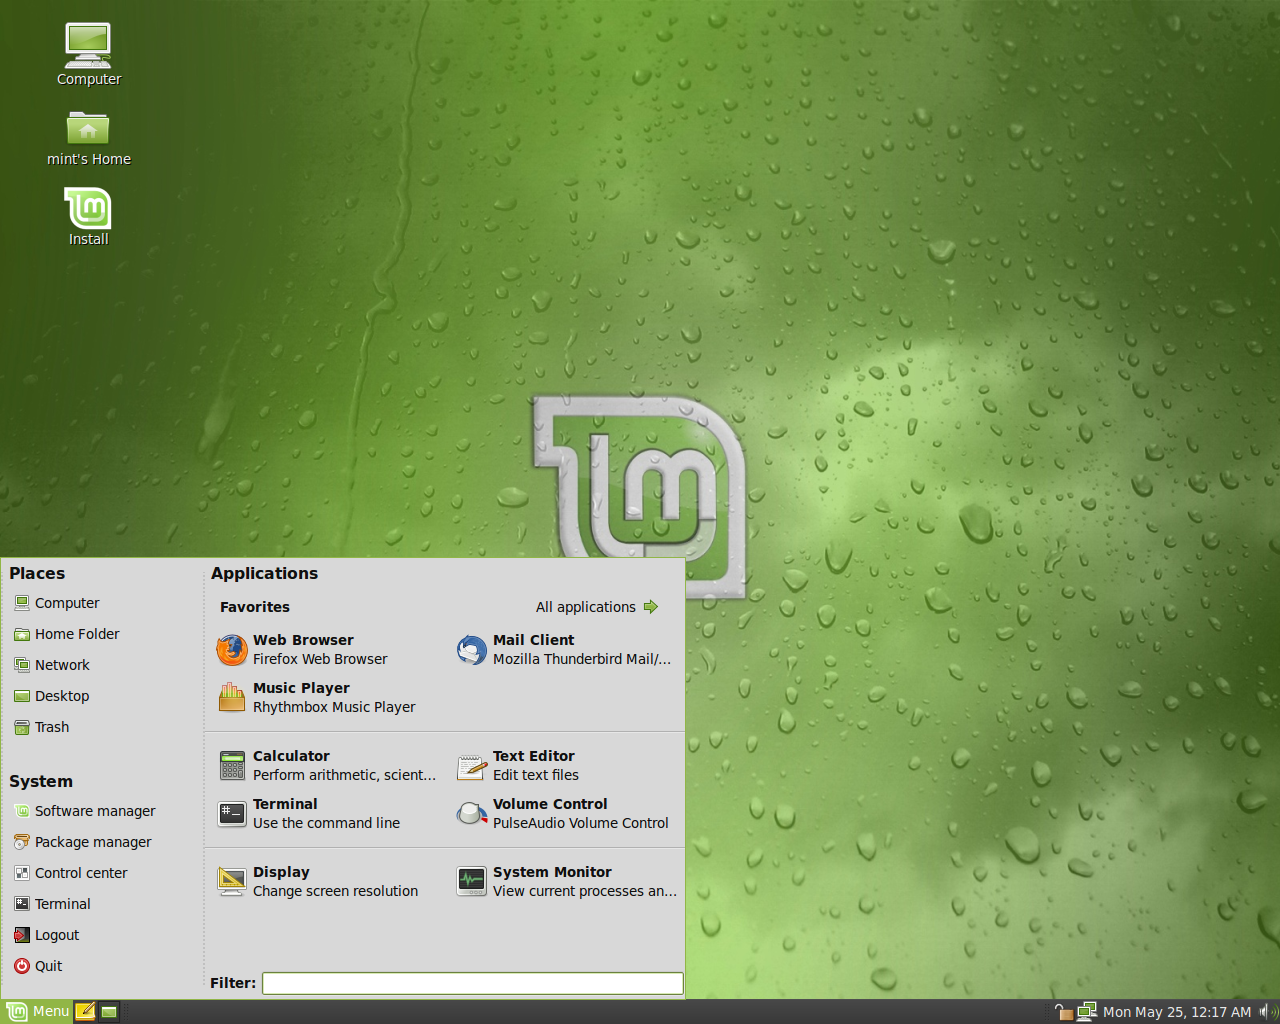Launch the Text Editor app
Screen dimensions: 1280x1024
click(x=518, y=766)
